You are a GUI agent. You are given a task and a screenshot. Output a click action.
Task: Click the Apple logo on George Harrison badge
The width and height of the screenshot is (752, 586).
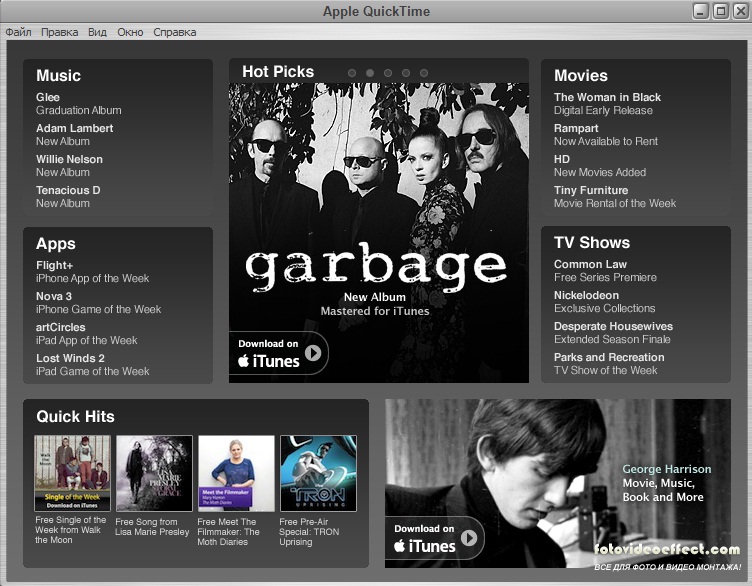(x=400, y=545)
